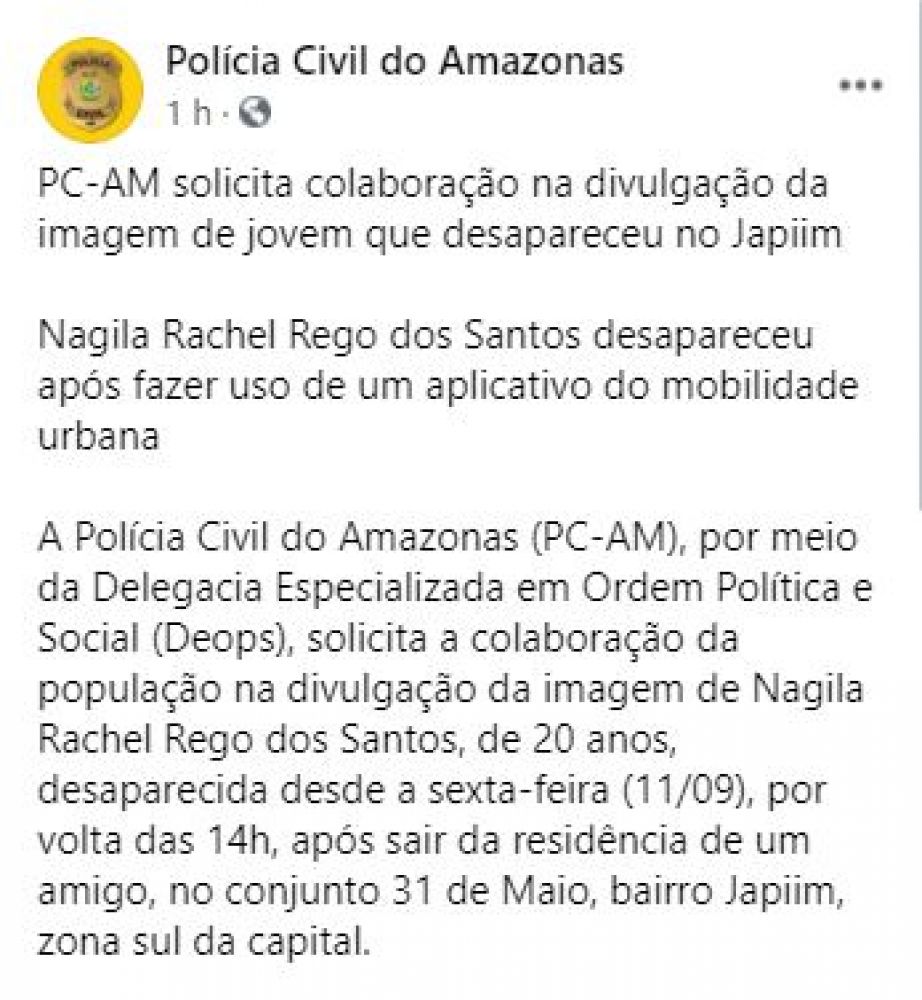Image resolution: width=922 pixels, height=1000 pixels.
Task: Click the text "Delegacia Especializada"
Action: point(299,589)
